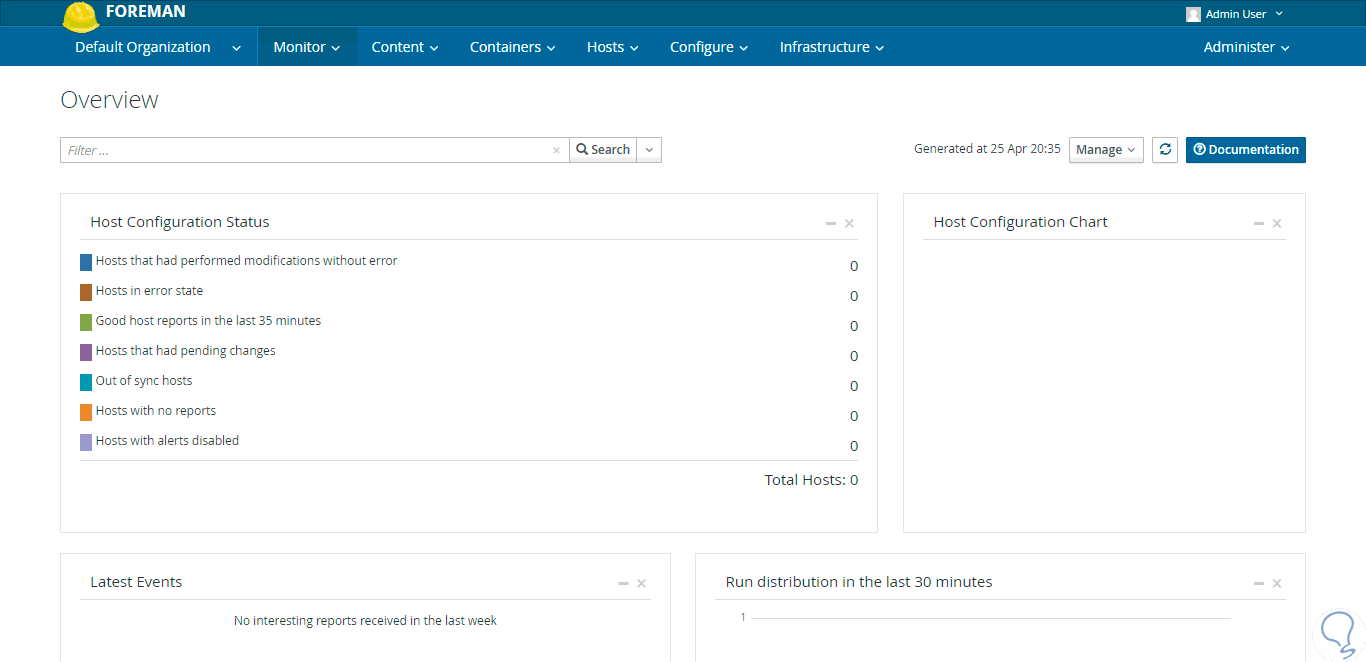The image size is (1366, 662).
Task: Open the Infrastructure menu
Action: [831, 47]
